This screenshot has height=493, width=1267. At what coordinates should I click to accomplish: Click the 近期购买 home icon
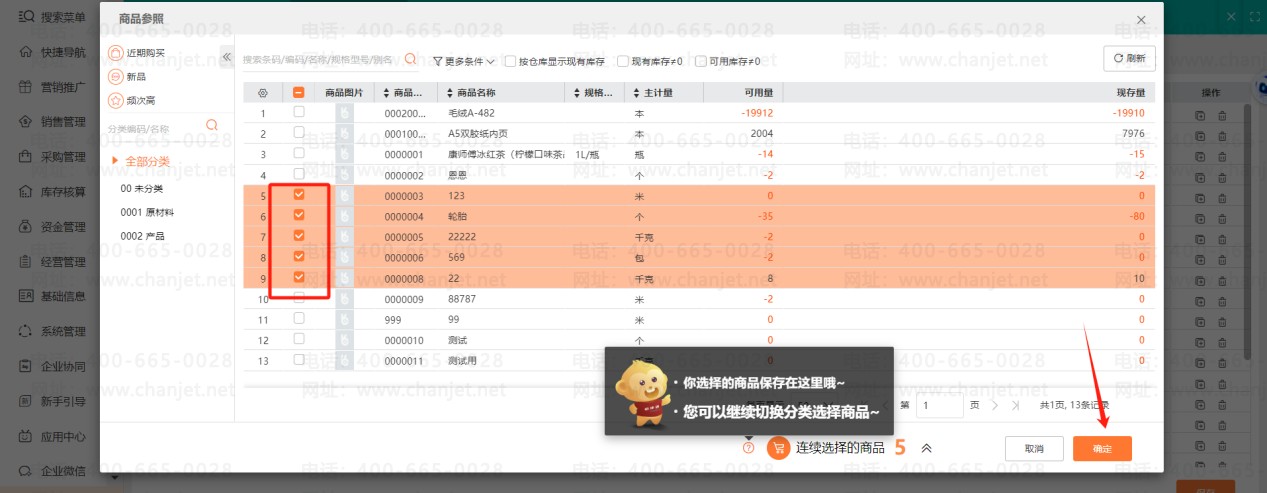click(115, 52)
